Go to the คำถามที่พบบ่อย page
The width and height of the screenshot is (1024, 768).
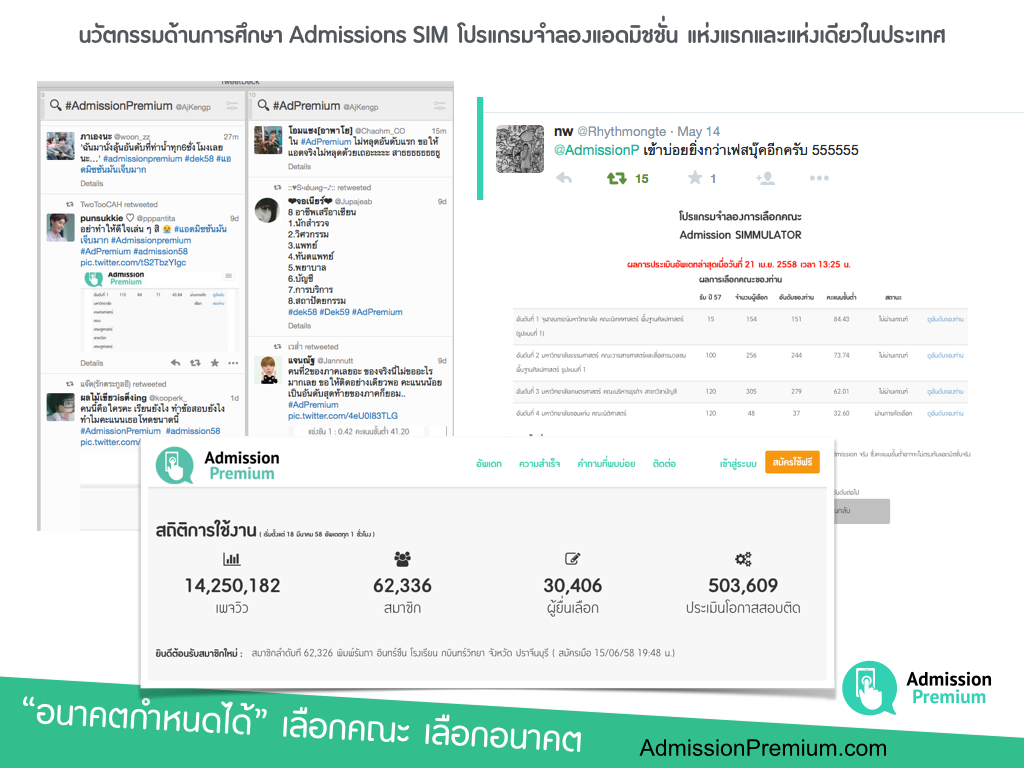pos(606,464)
